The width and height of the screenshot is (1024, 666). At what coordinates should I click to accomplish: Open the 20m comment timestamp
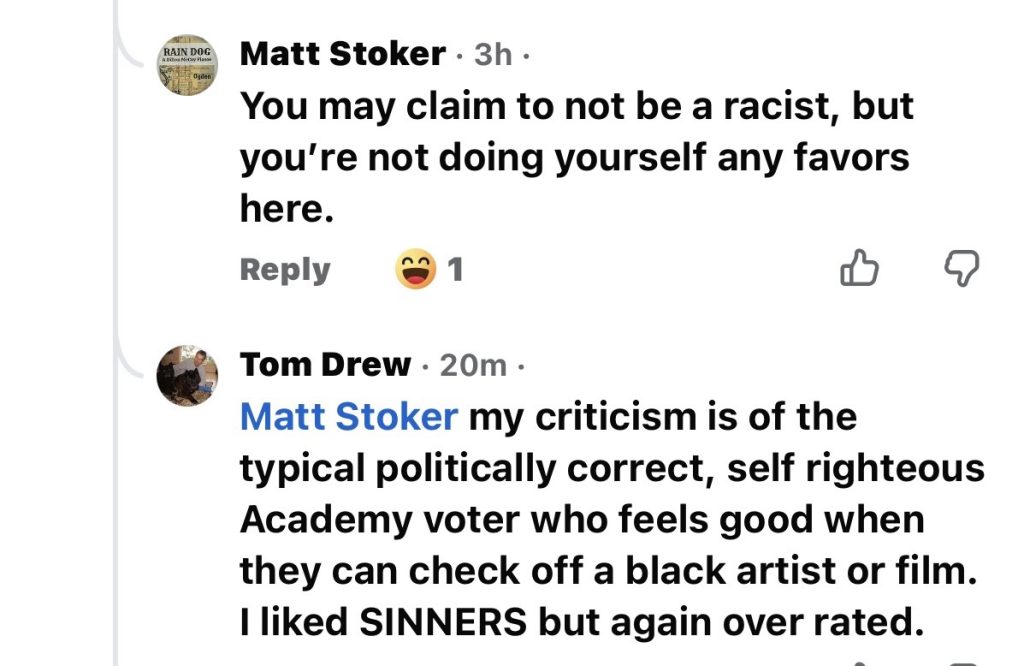pos(473,366)
